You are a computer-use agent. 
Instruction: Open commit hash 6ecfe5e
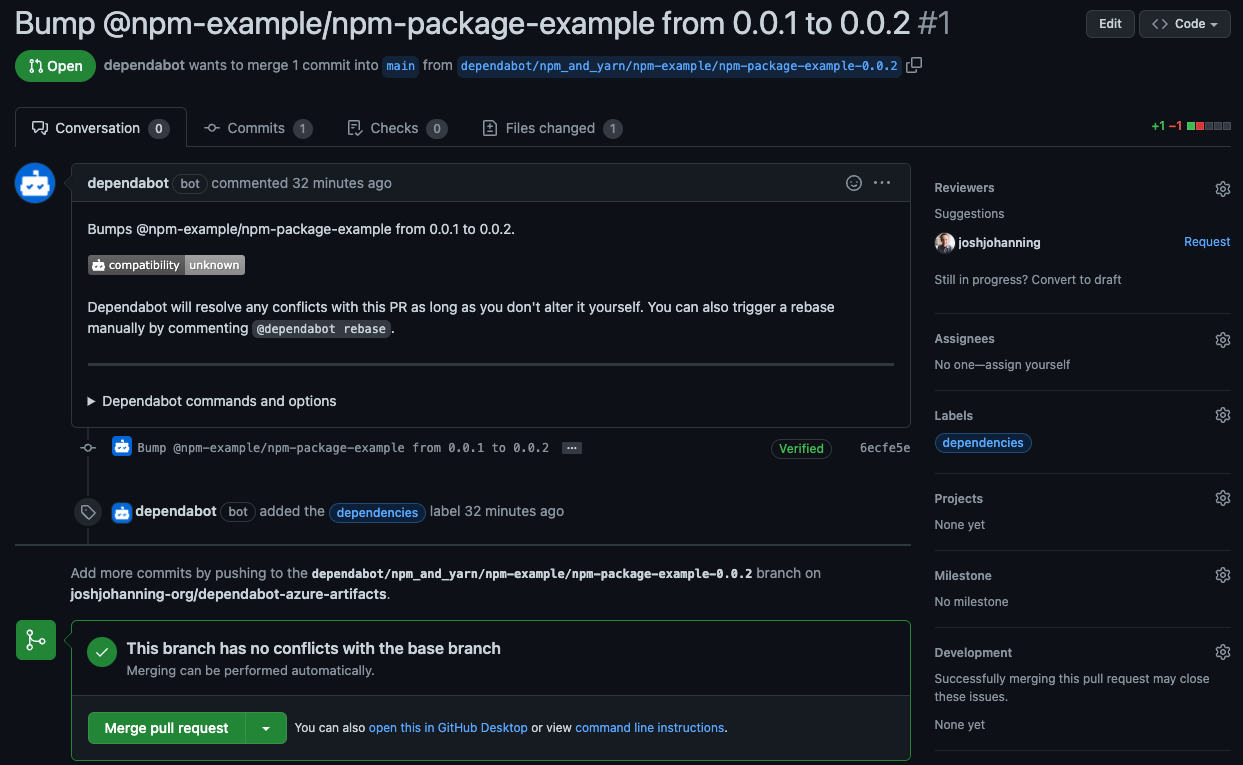(884, 448)
